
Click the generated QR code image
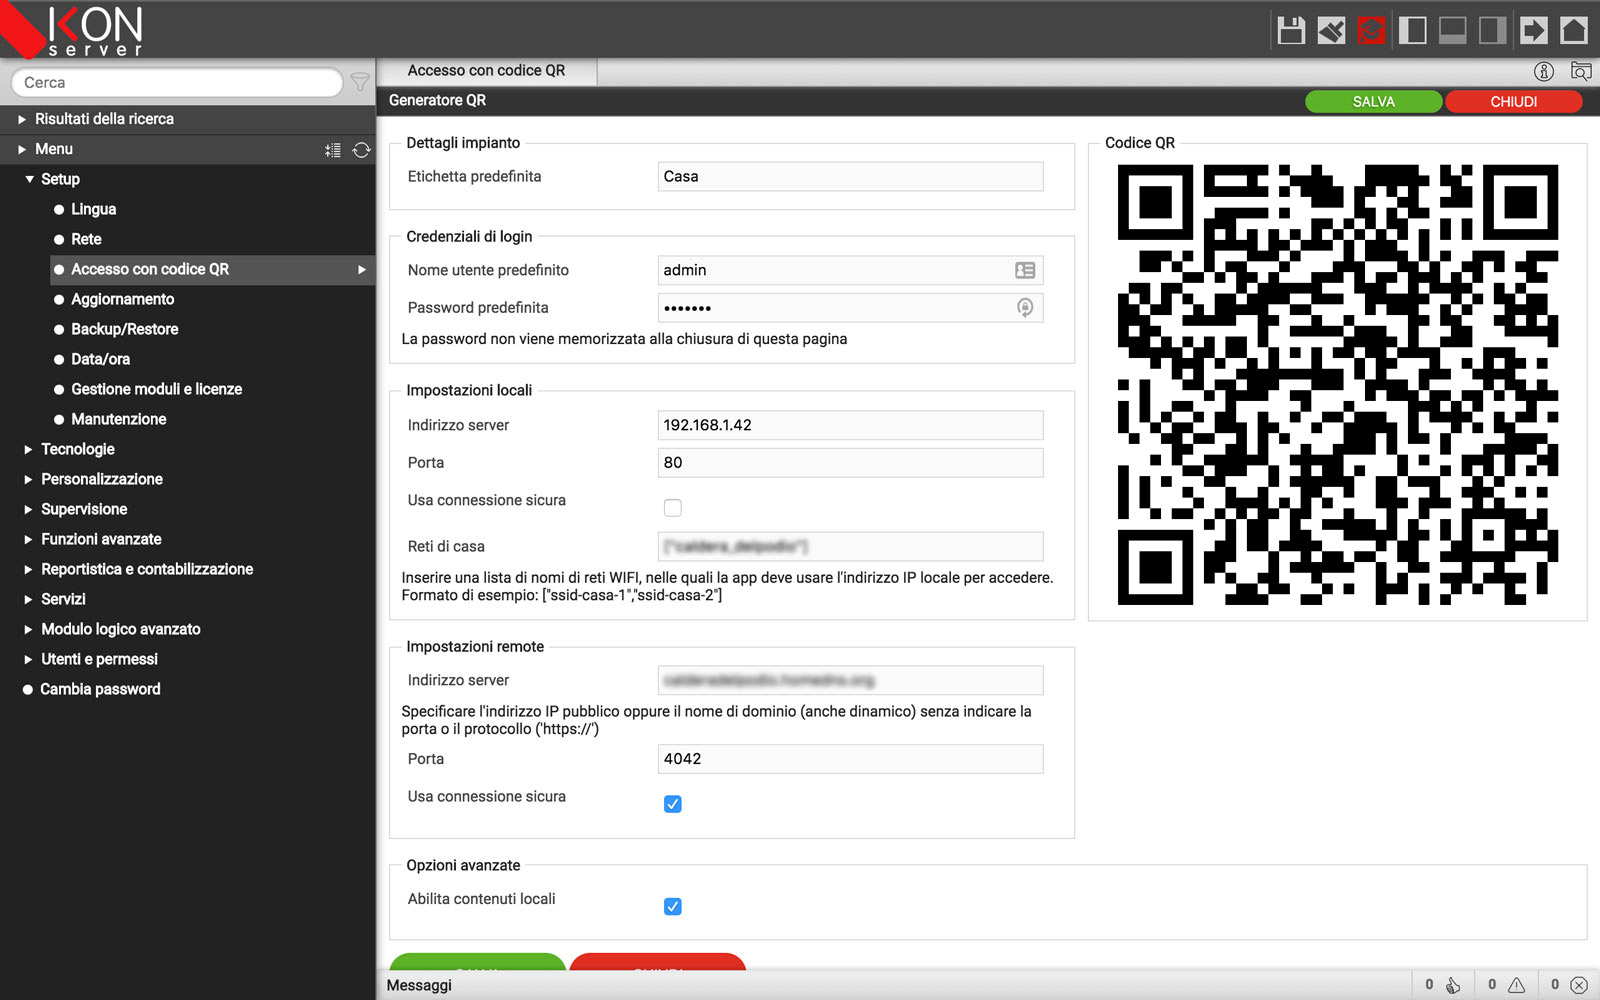click(1338, 385)
